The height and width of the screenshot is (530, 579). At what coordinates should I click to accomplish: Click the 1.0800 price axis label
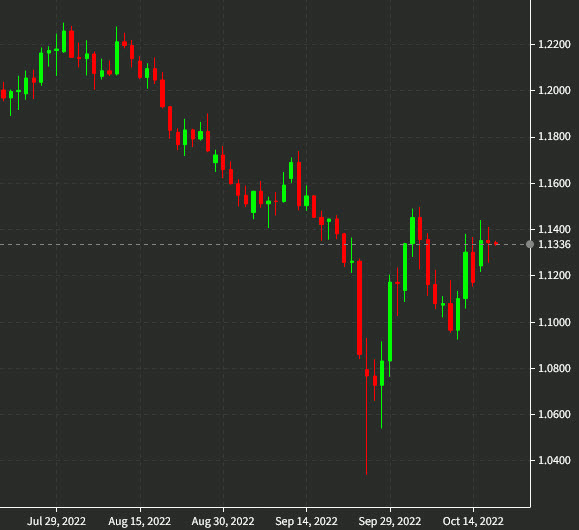(554, 368)
